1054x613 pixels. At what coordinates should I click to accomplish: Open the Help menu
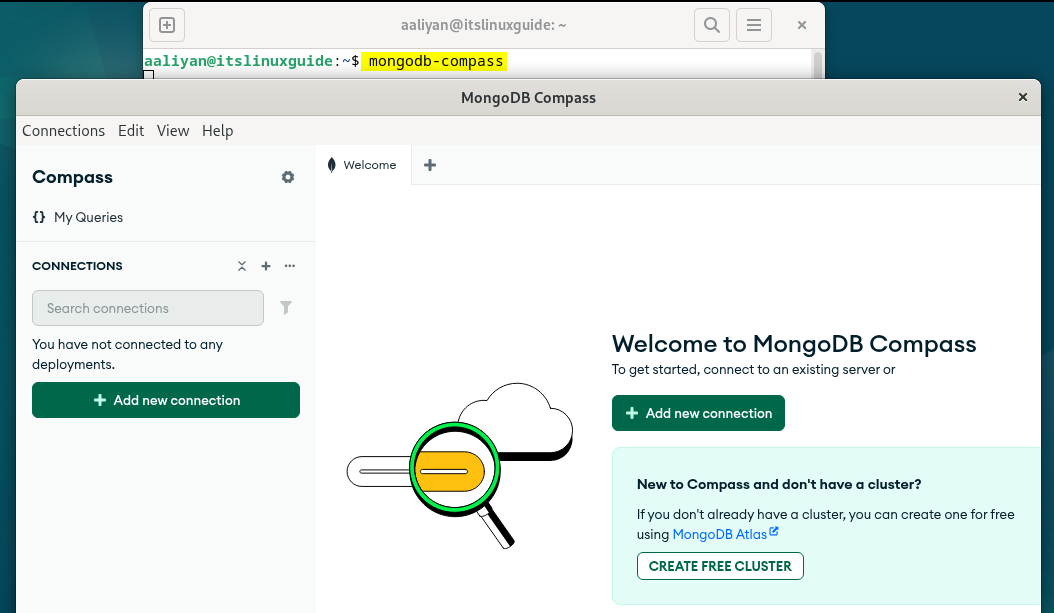click(217, 131)
